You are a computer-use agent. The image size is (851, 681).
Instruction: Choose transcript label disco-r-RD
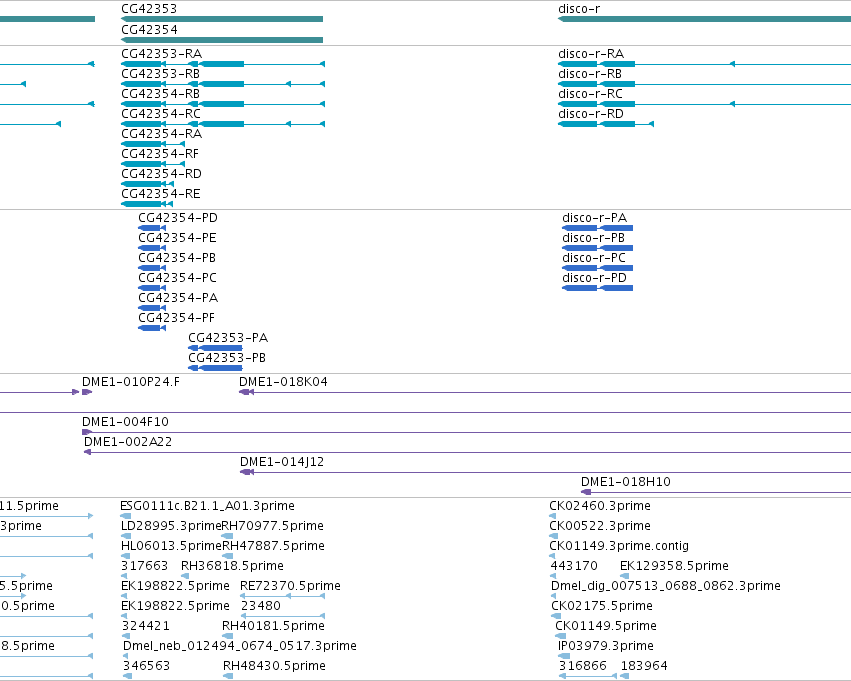[x=591, y=114]
